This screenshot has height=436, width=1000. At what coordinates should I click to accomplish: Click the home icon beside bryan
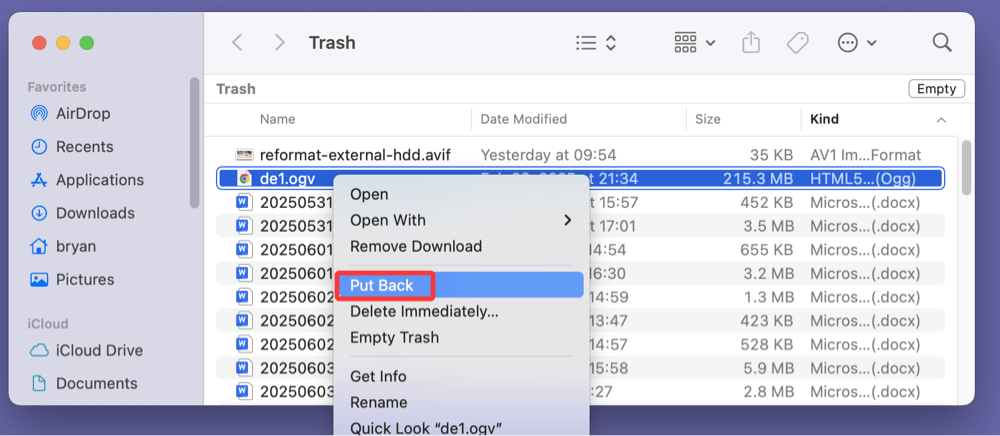[x=39, y=246]
